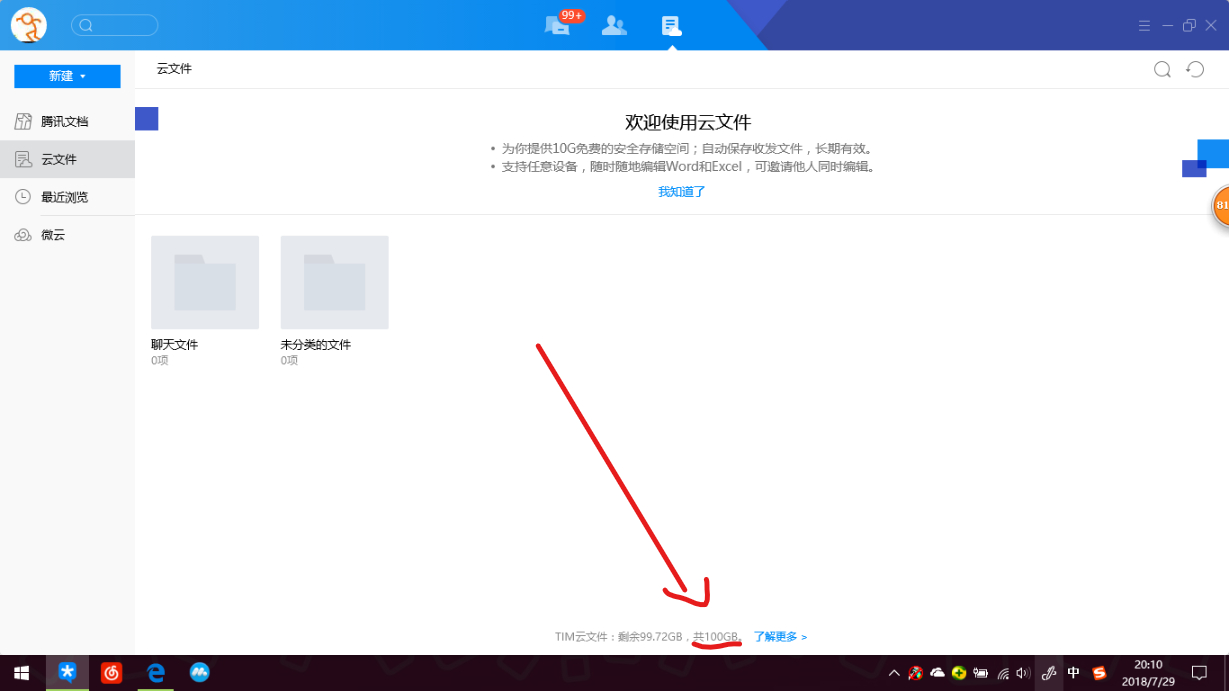The height and width of the screenshot is (691, 1229).
Task: Launch Microsoft Edge from taskbar
Action: 156,673
